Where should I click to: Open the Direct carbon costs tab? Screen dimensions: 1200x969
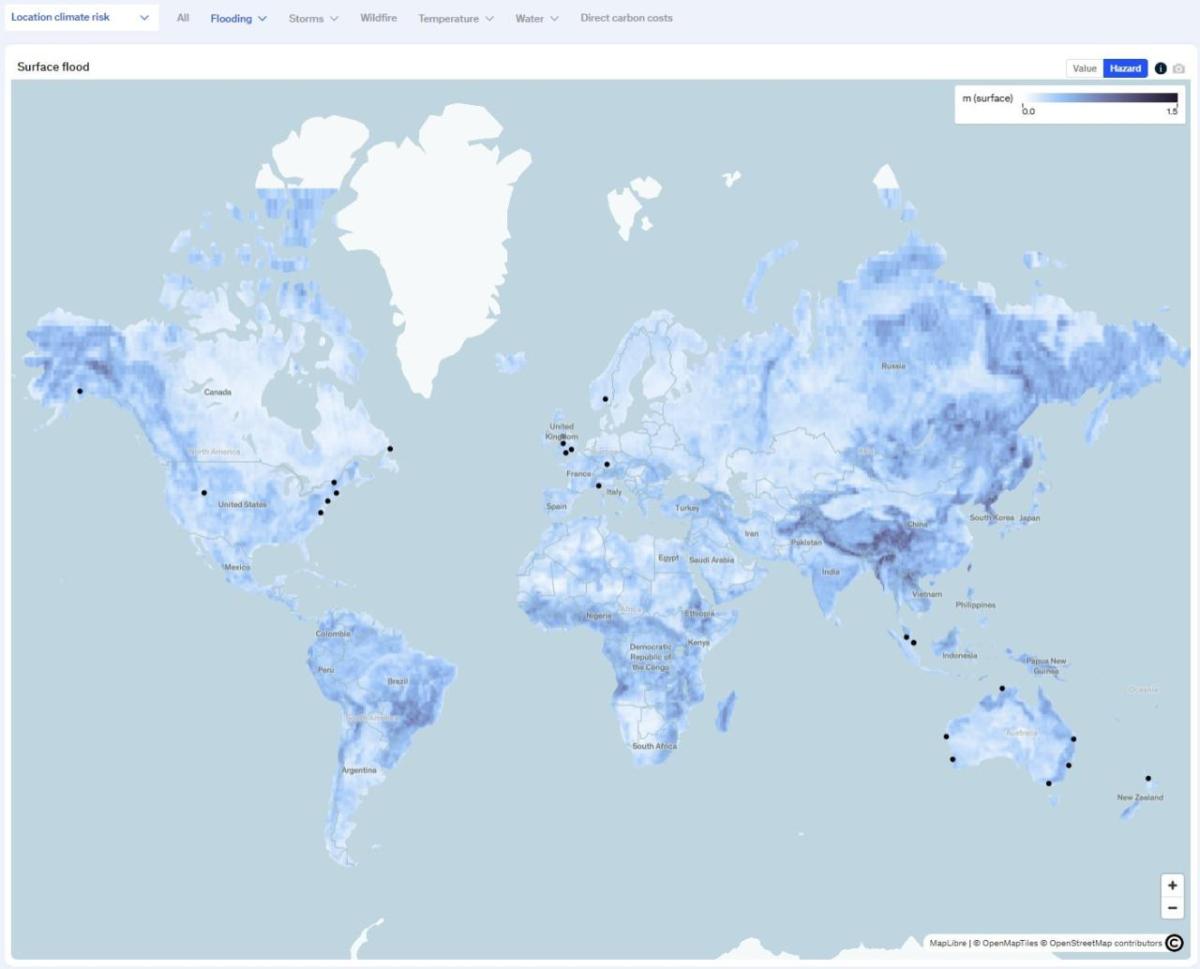click(627, 18)
